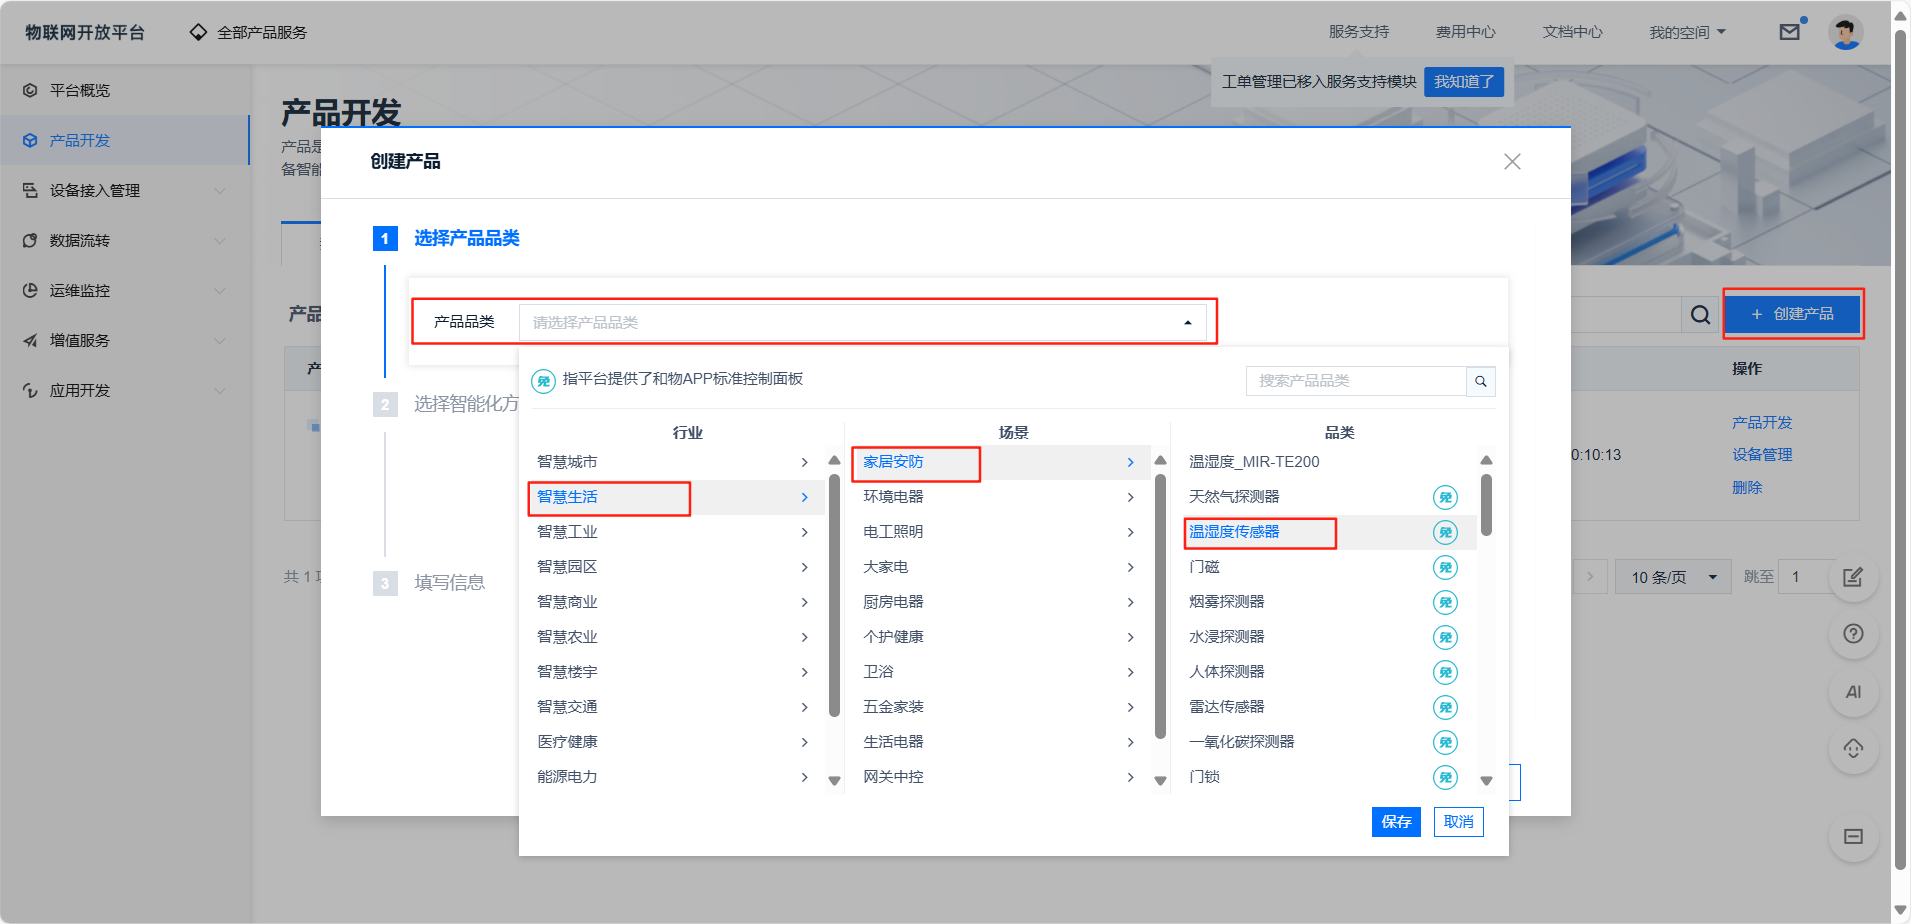Dismiss the notice with 我知道了 button
The width and height of the screenshot is (1911, 924).
tap(1463, 82)
